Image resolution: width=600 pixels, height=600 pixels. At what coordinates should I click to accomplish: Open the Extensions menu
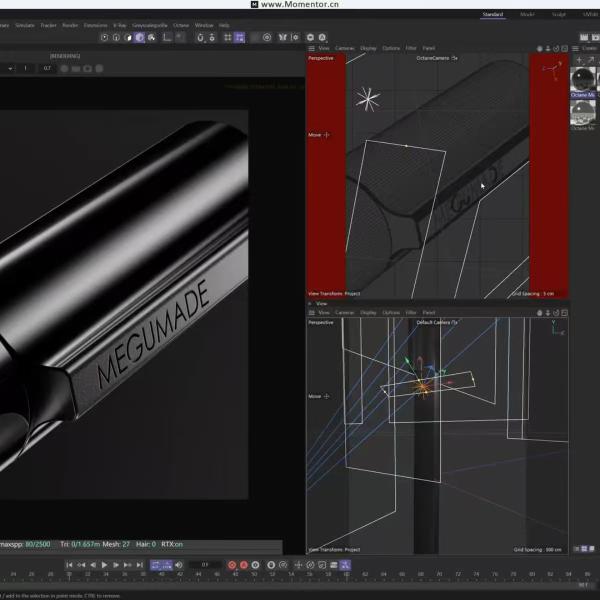tap(96, 25)
